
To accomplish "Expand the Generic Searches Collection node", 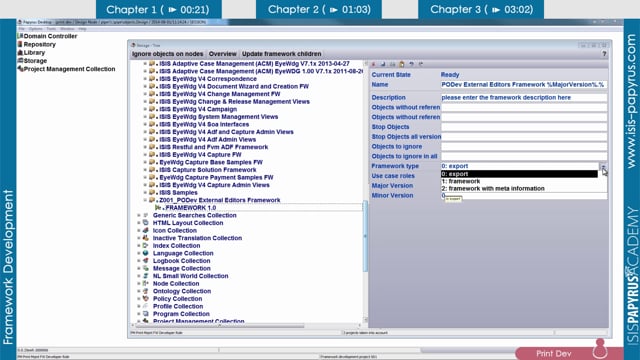I will coord(139,215).
